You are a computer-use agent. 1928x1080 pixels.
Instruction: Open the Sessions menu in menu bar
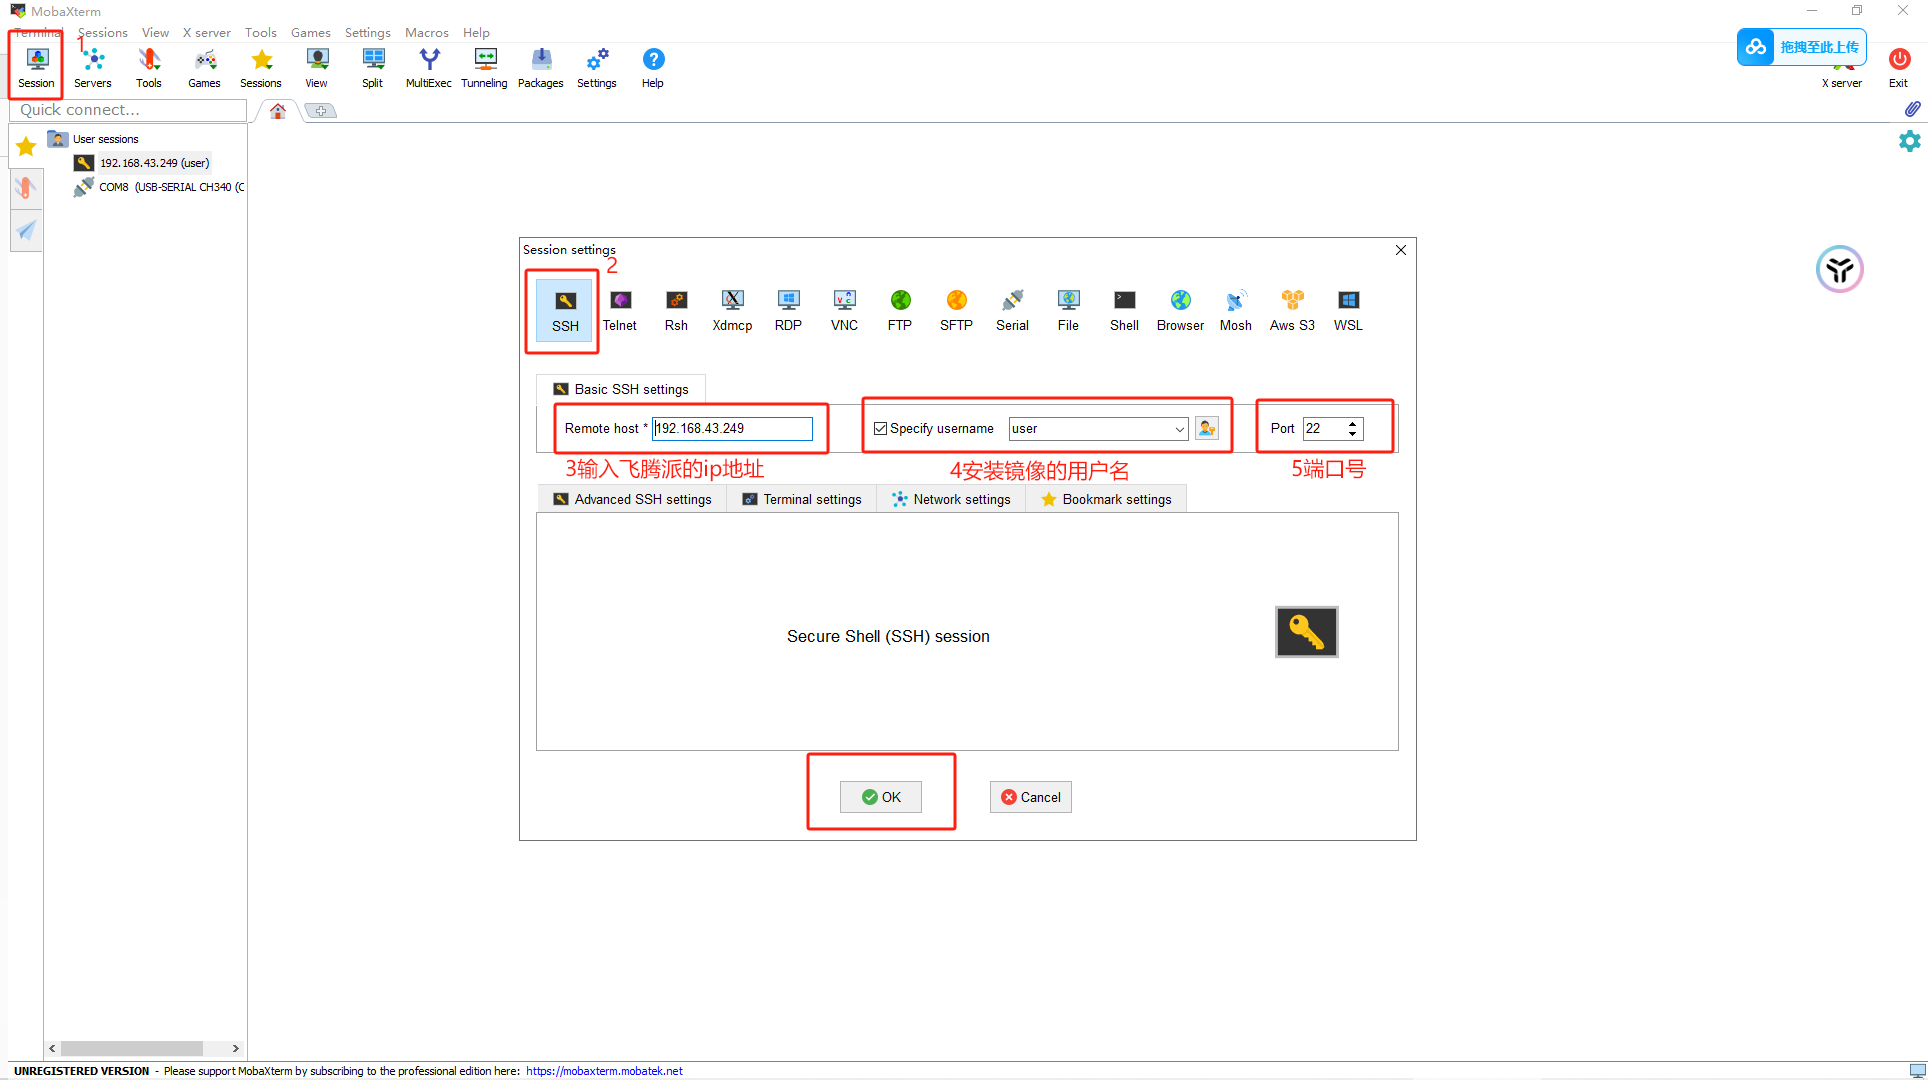coord(103,32)
